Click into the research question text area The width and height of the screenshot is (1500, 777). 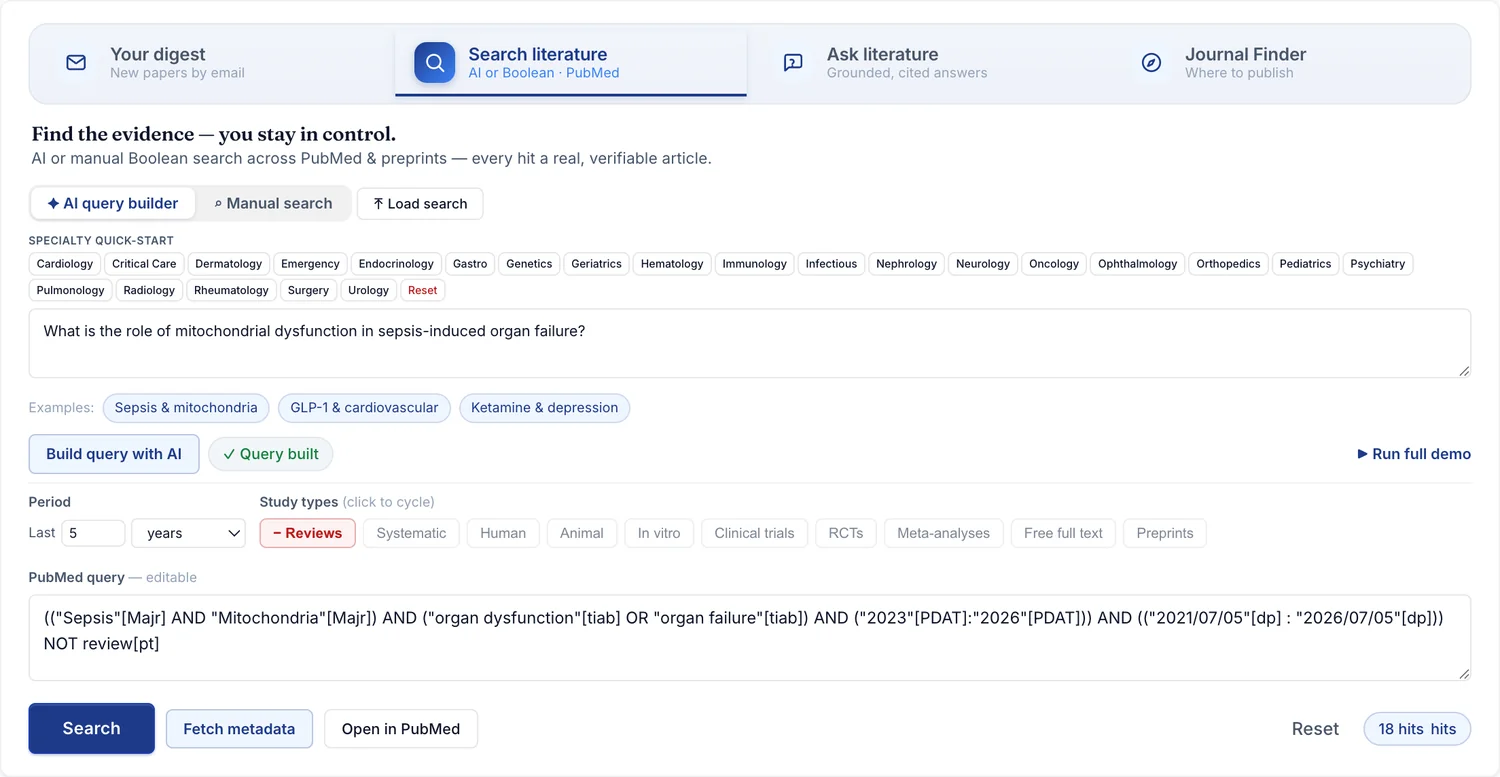click(750, 343)
